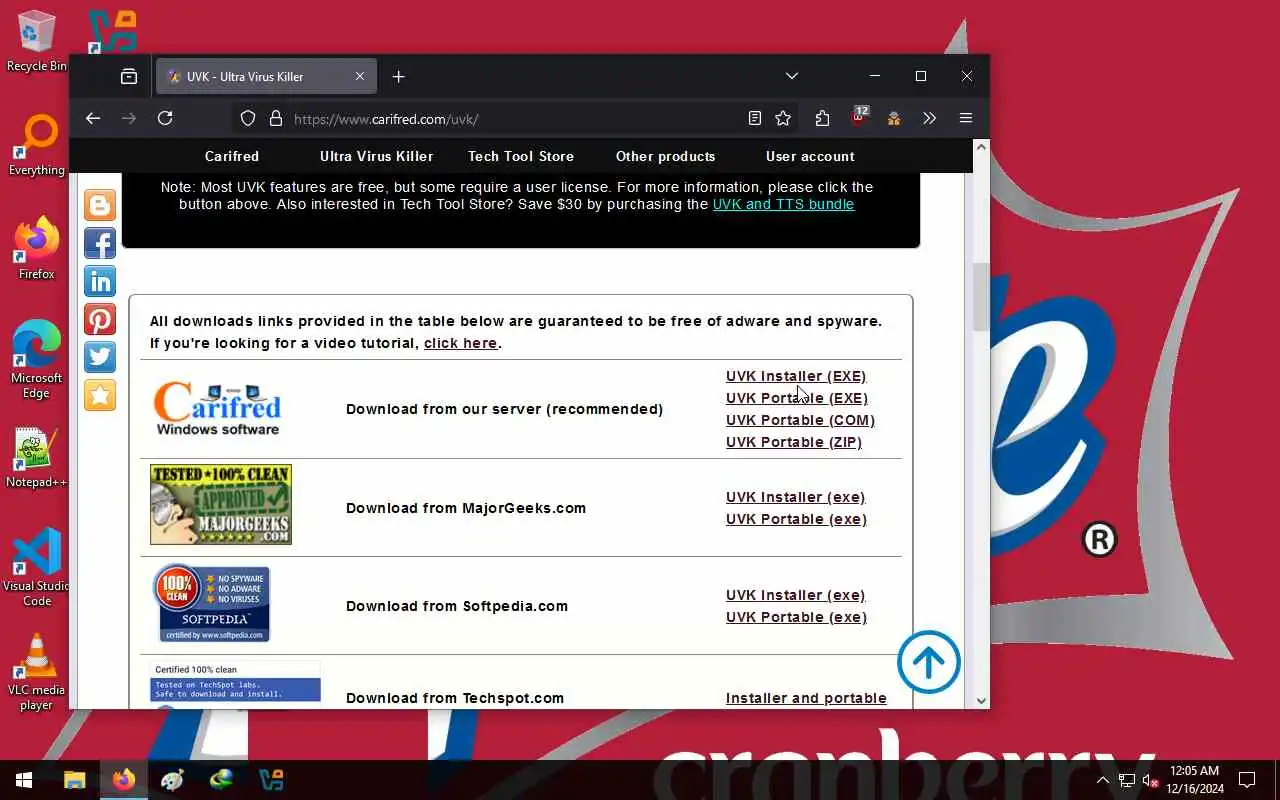Click the blue scroll-to-top arrow button
Screen dimensions: 1280x800
tap(928, 662)
